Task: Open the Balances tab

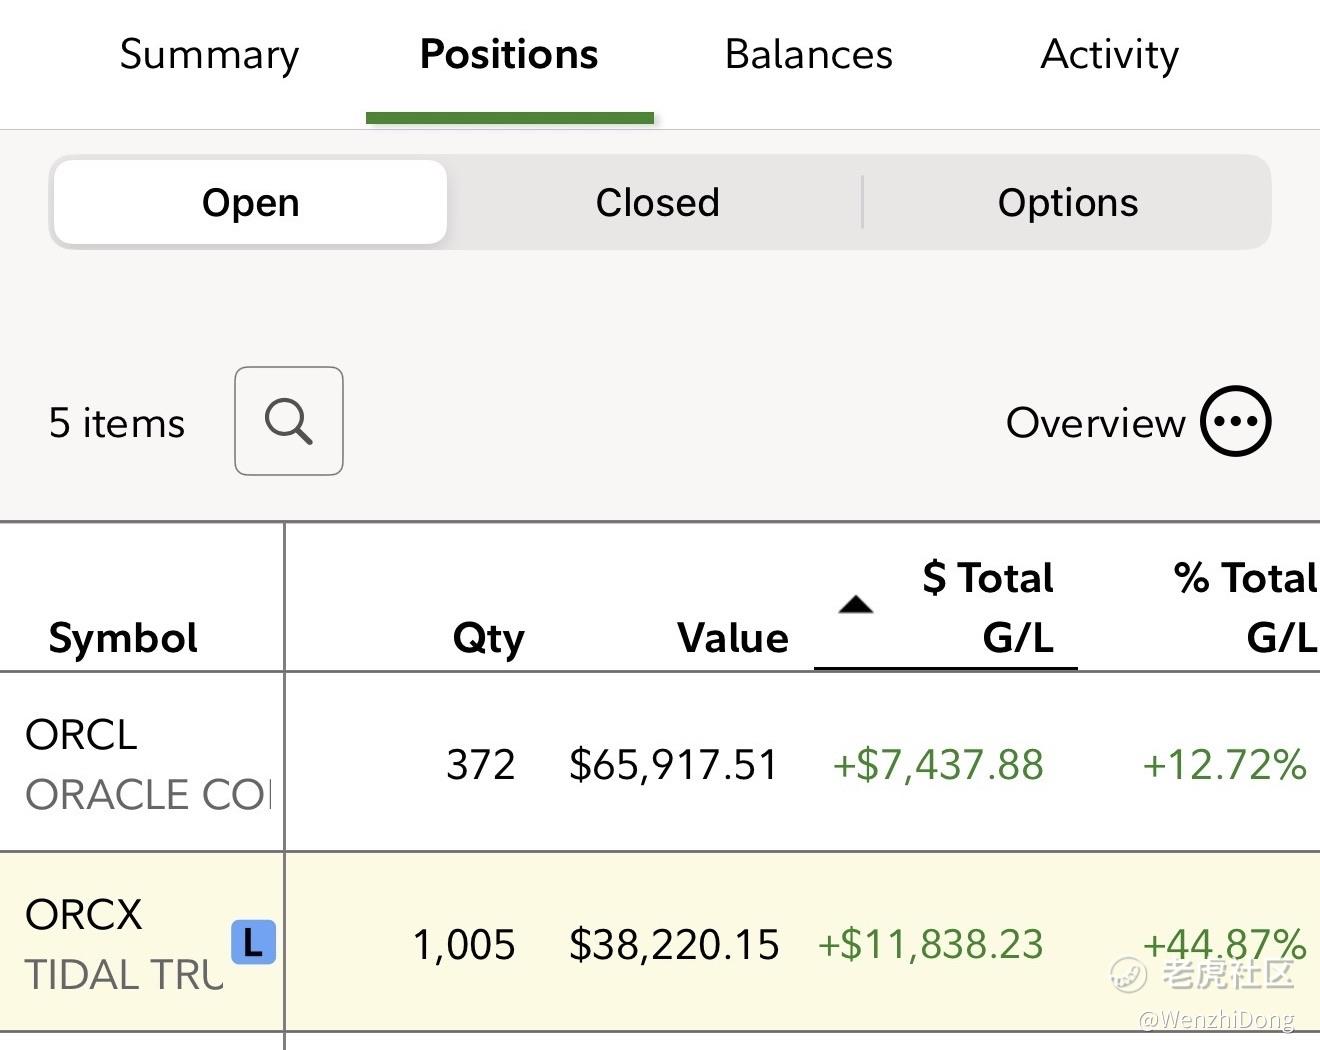Action: (808, 55)
